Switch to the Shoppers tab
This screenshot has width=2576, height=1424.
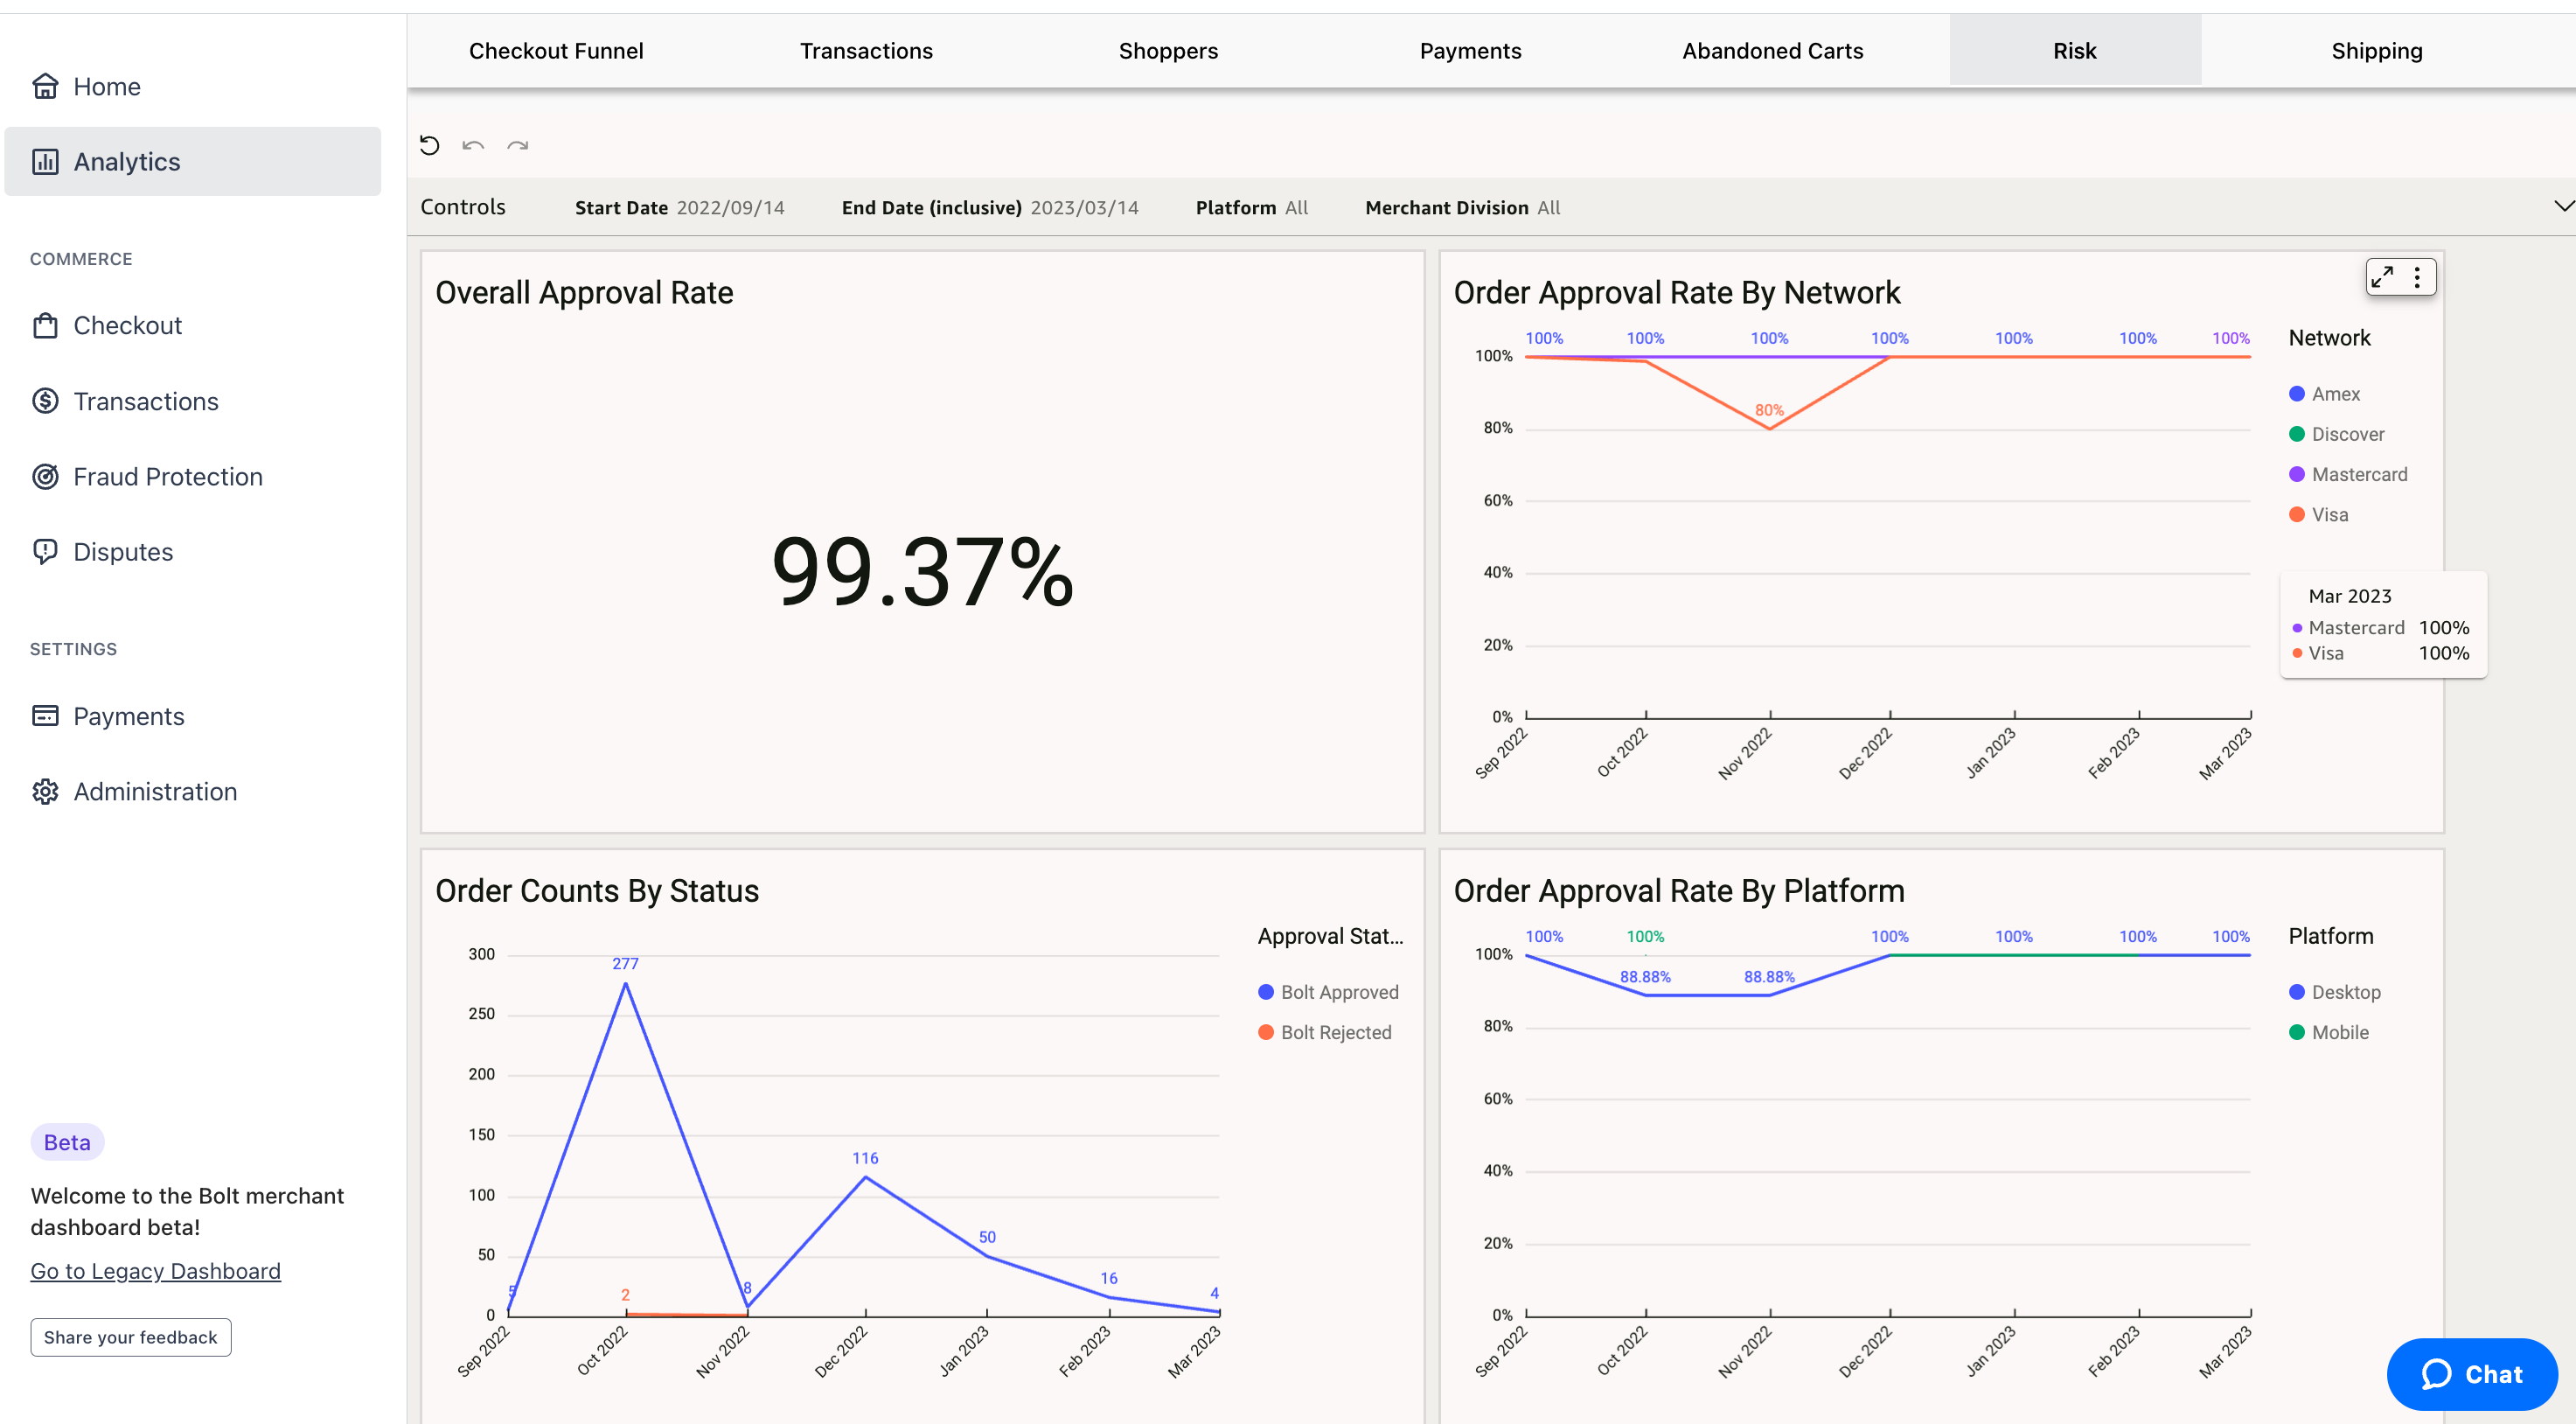coord(1168,51)
